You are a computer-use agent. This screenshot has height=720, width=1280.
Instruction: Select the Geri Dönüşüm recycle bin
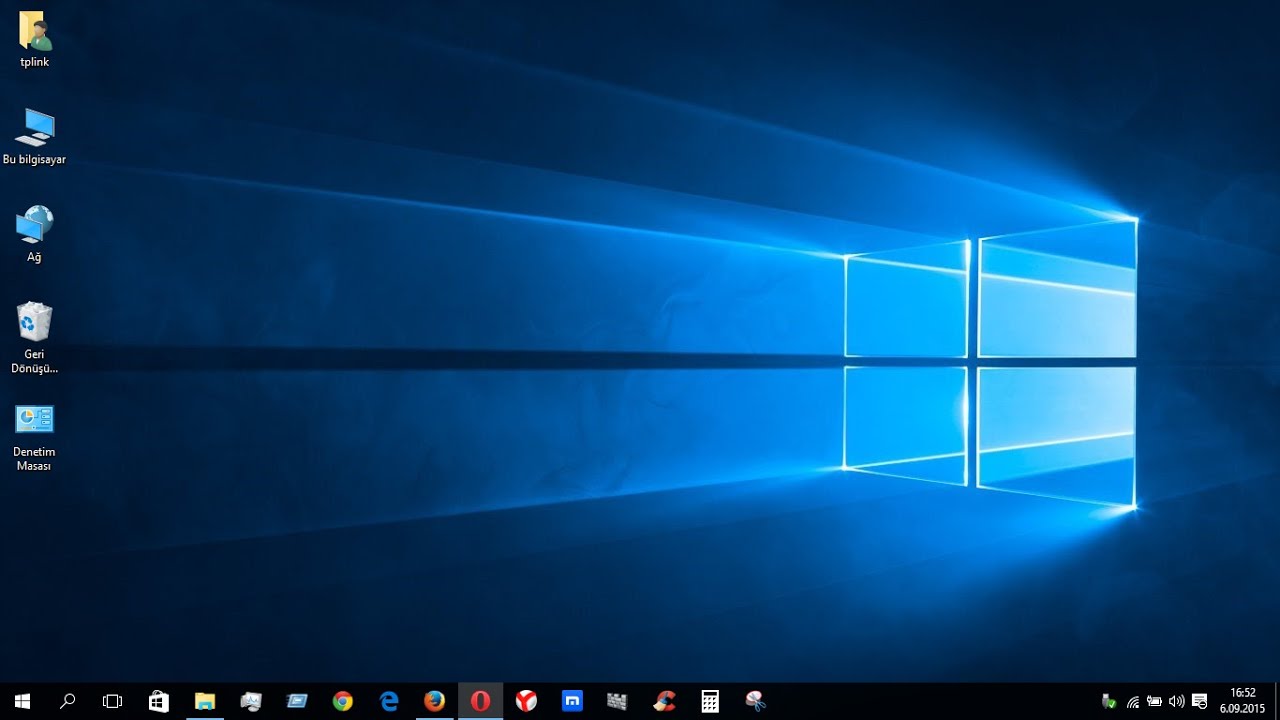click(34, 338)
